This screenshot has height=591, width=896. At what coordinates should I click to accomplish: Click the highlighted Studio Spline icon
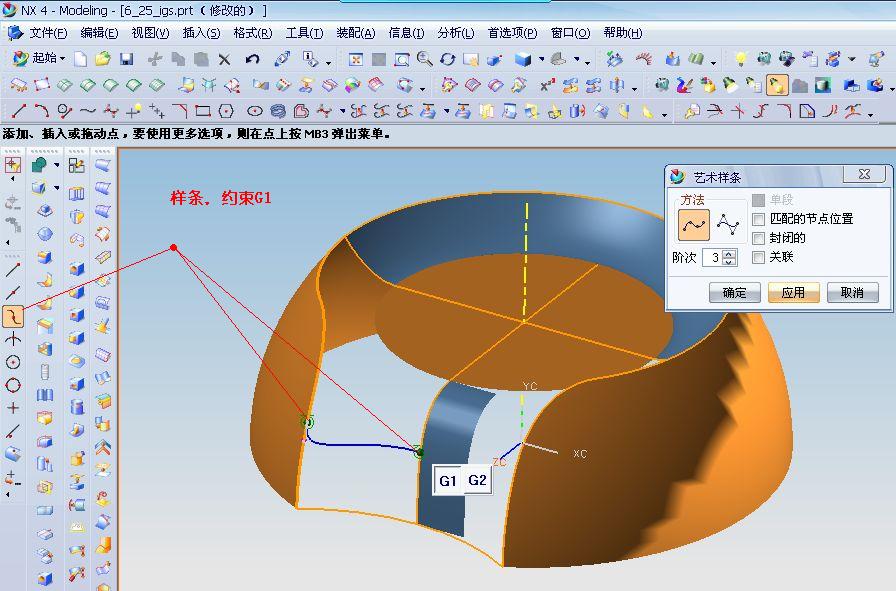(x=13, y=316)
